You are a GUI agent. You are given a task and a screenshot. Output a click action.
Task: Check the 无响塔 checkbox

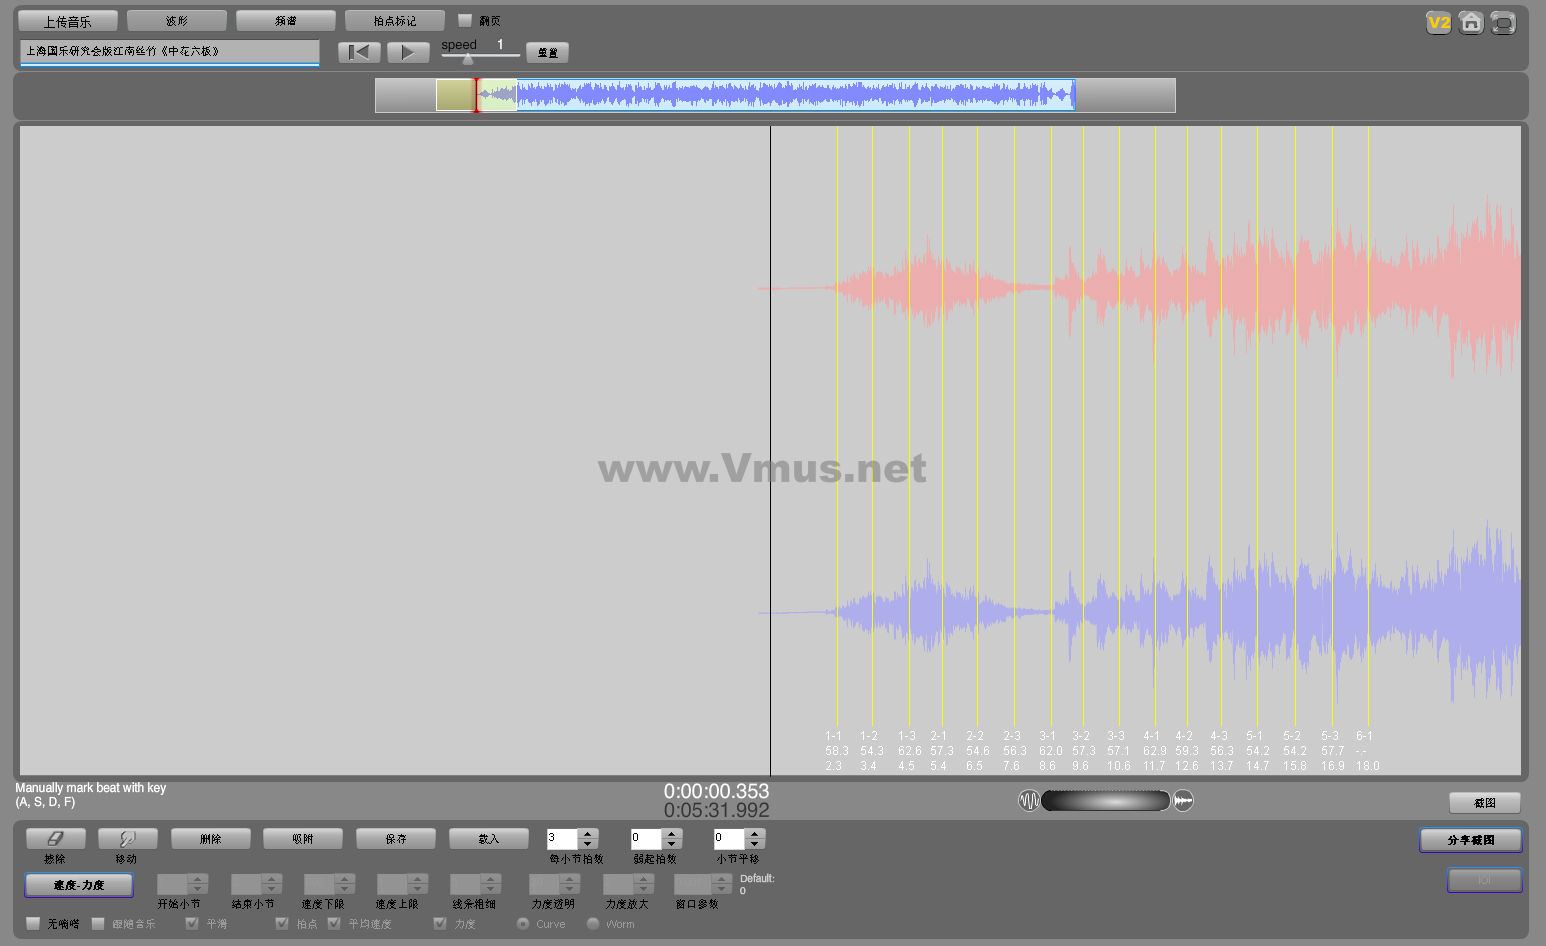(x=34, y=923)
